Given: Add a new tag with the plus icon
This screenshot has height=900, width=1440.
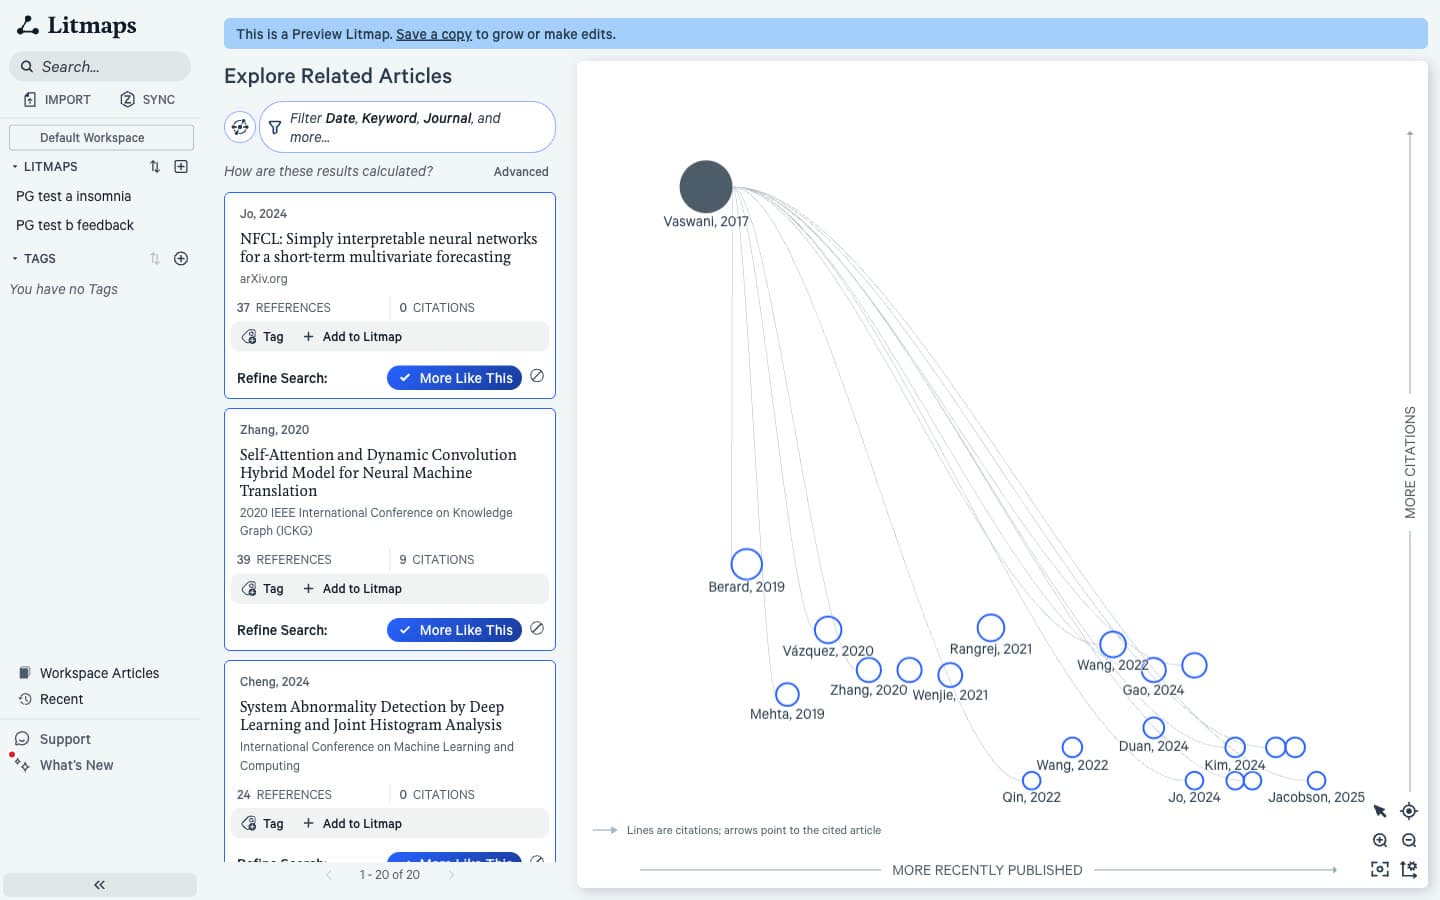Looking at the screenshot, I should click(181, 258).
